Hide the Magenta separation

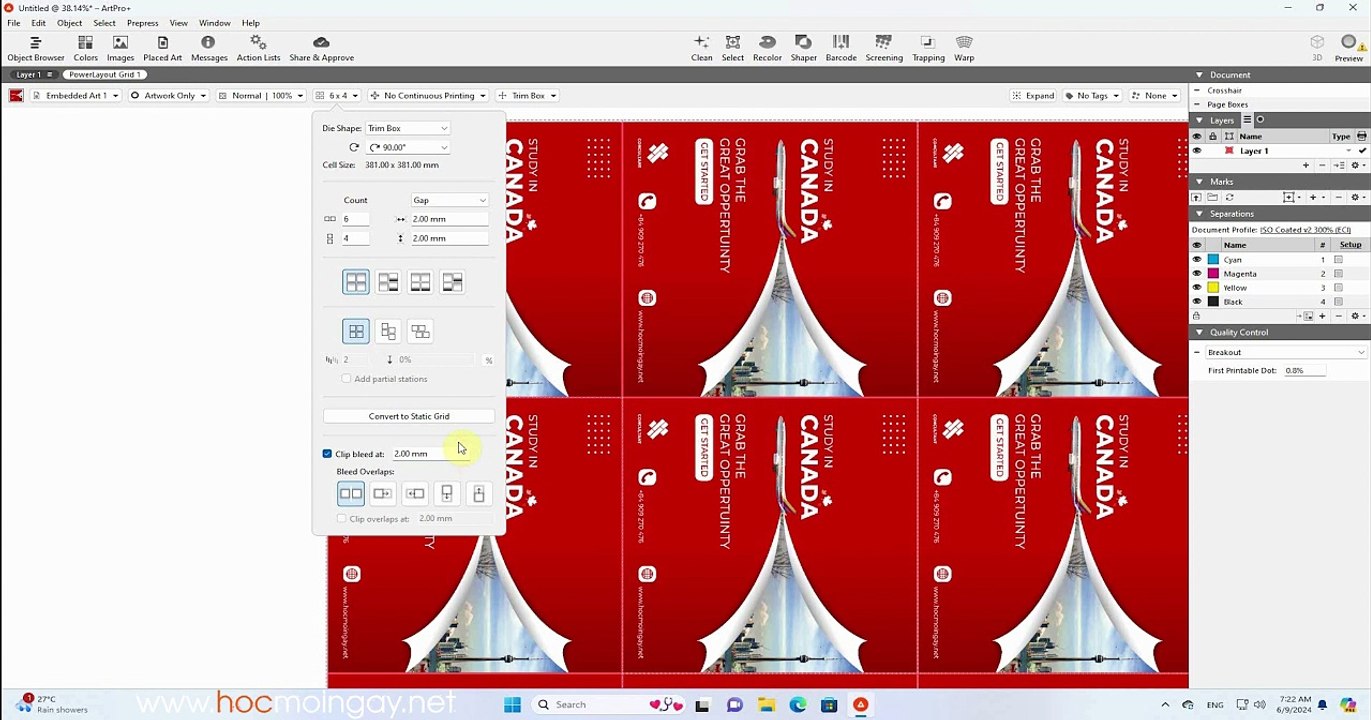[1197, 274]
